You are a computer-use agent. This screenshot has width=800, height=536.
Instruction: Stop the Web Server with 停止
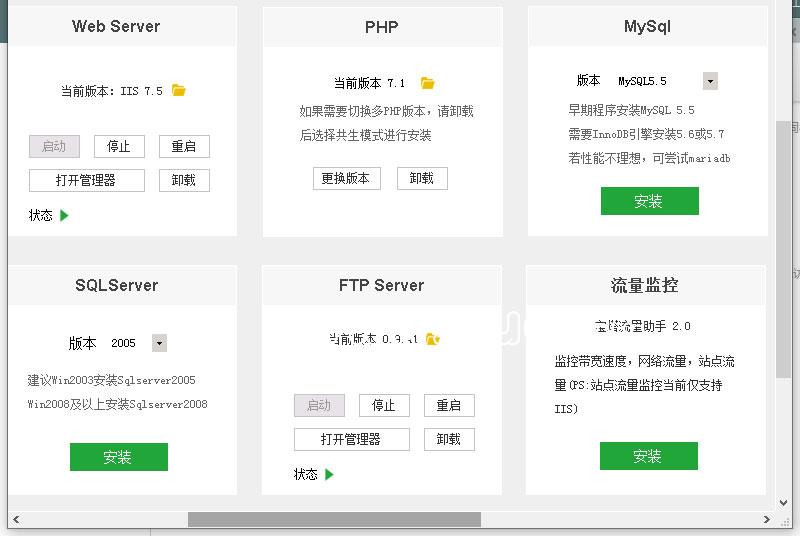119,146
